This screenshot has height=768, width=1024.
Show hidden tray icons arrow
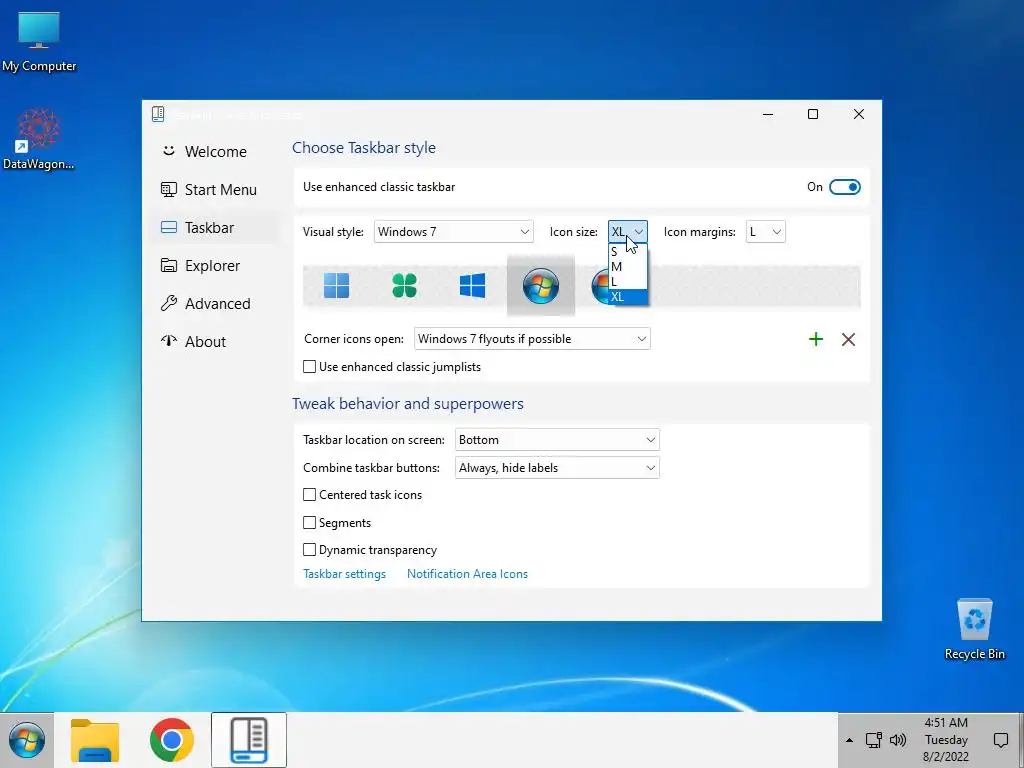click(849, 740)
